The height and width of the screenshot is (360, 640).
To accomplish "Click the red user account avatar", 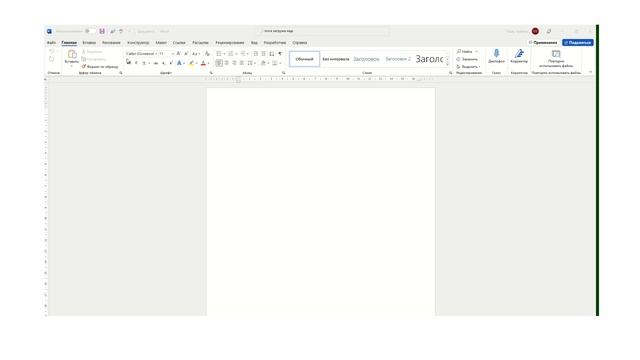I will [535, 31].
